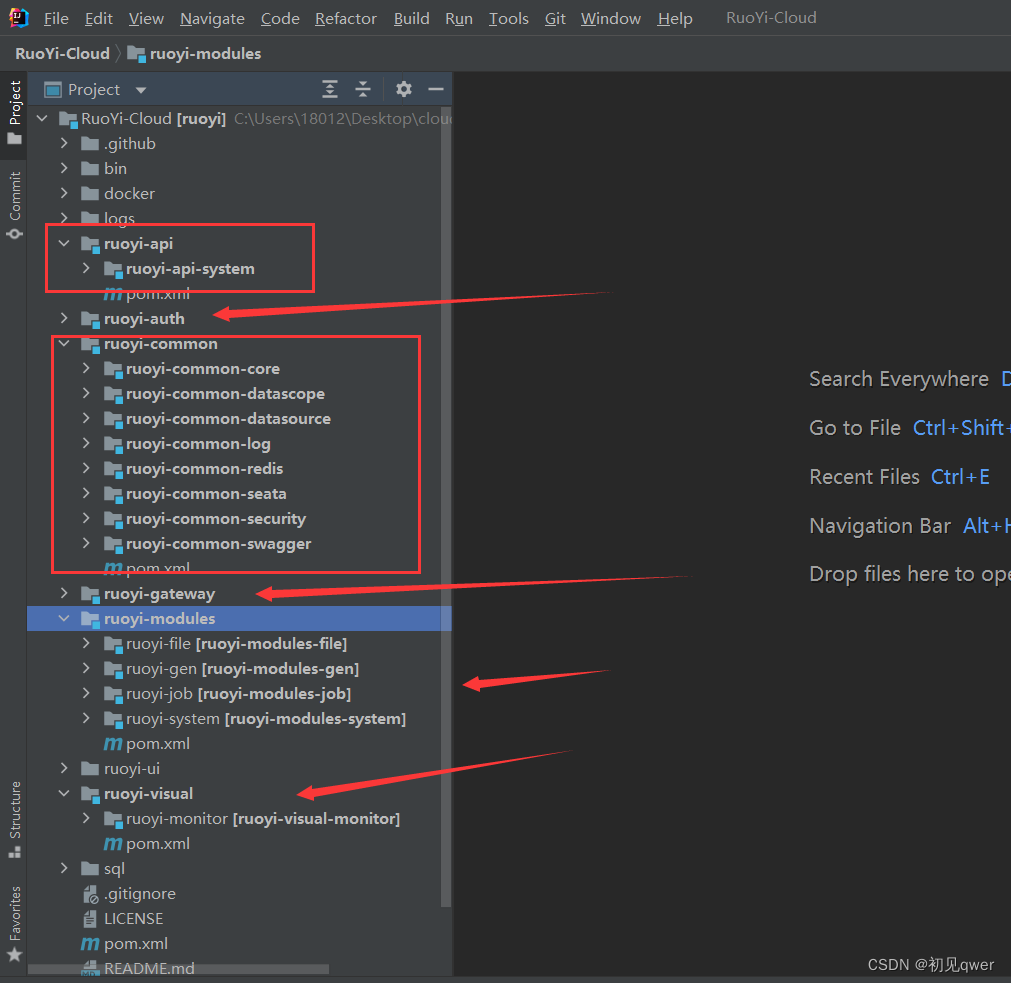
Task: Open the Build menu
Action: 411,19
